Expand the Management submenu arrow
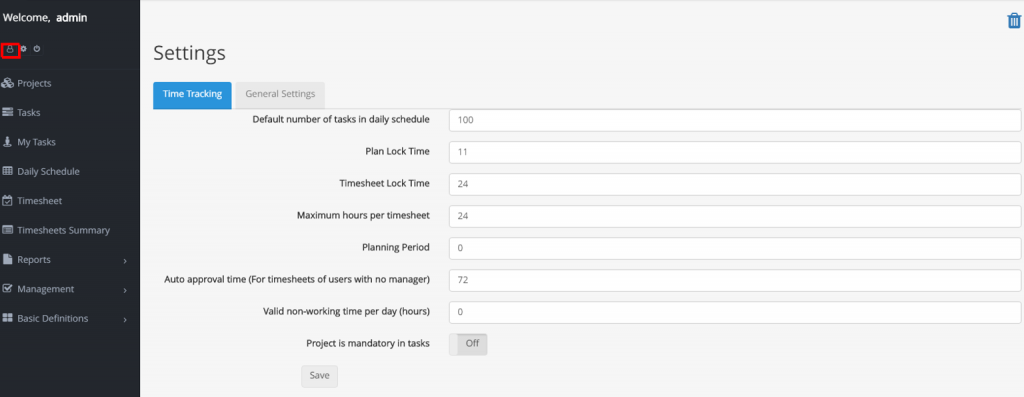The image size is (1024, 397). [125, 290]
